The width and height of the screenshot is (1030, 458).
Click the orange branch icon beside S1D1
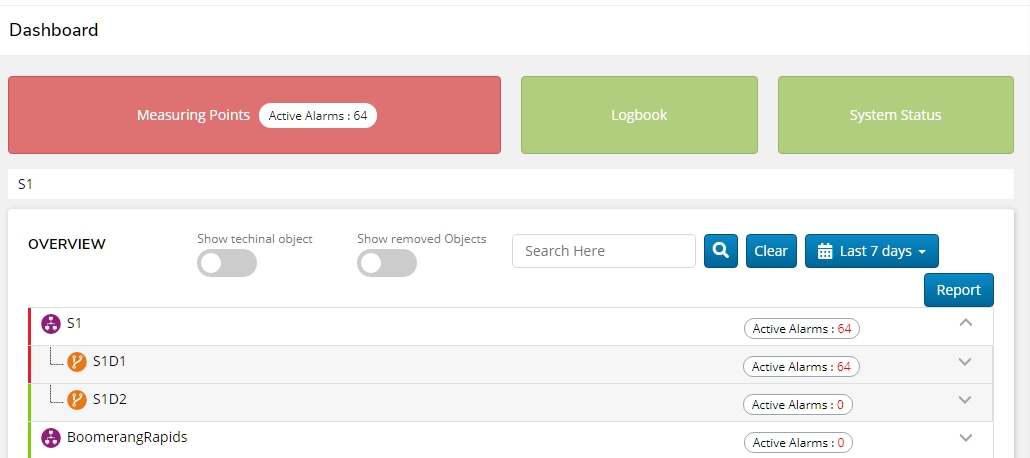[x=77, y=362]
